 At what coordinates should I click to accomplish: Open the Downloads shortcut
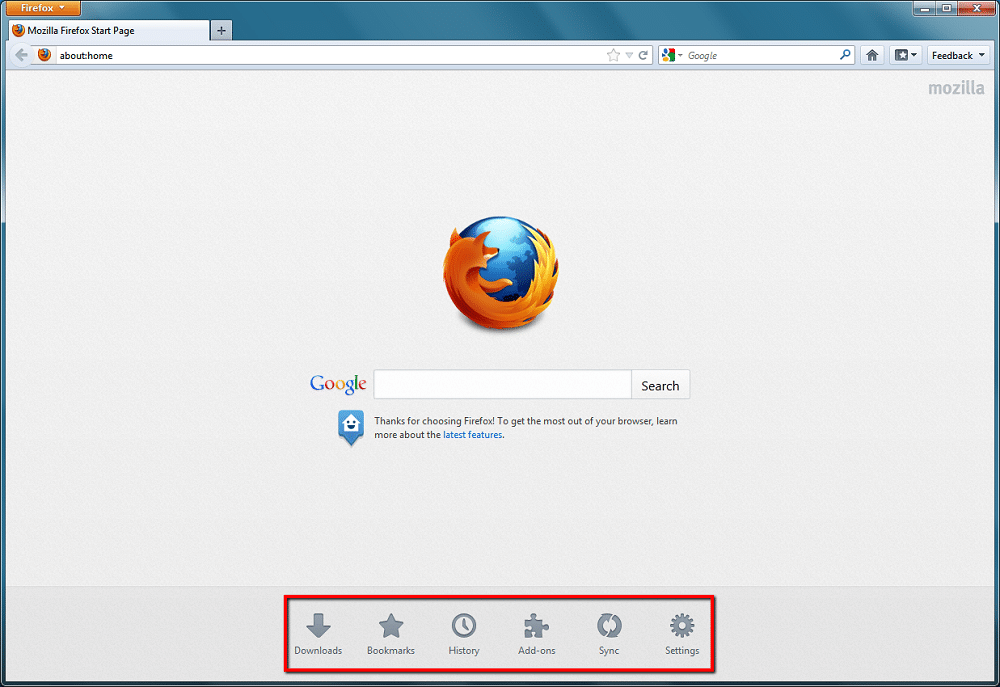click(x=318, y=634)
